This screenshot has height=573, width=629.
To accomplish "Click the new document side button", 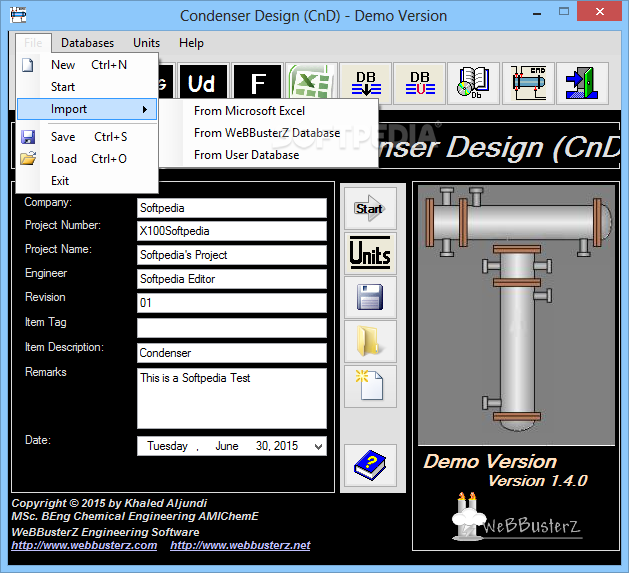I will [370, 386].
